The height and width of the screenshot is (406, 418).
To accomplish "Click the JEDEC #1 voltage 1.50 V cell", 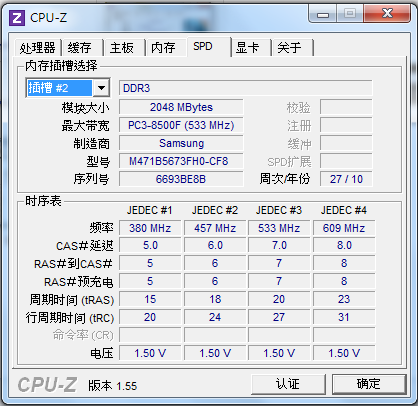I will pos(150,353).
